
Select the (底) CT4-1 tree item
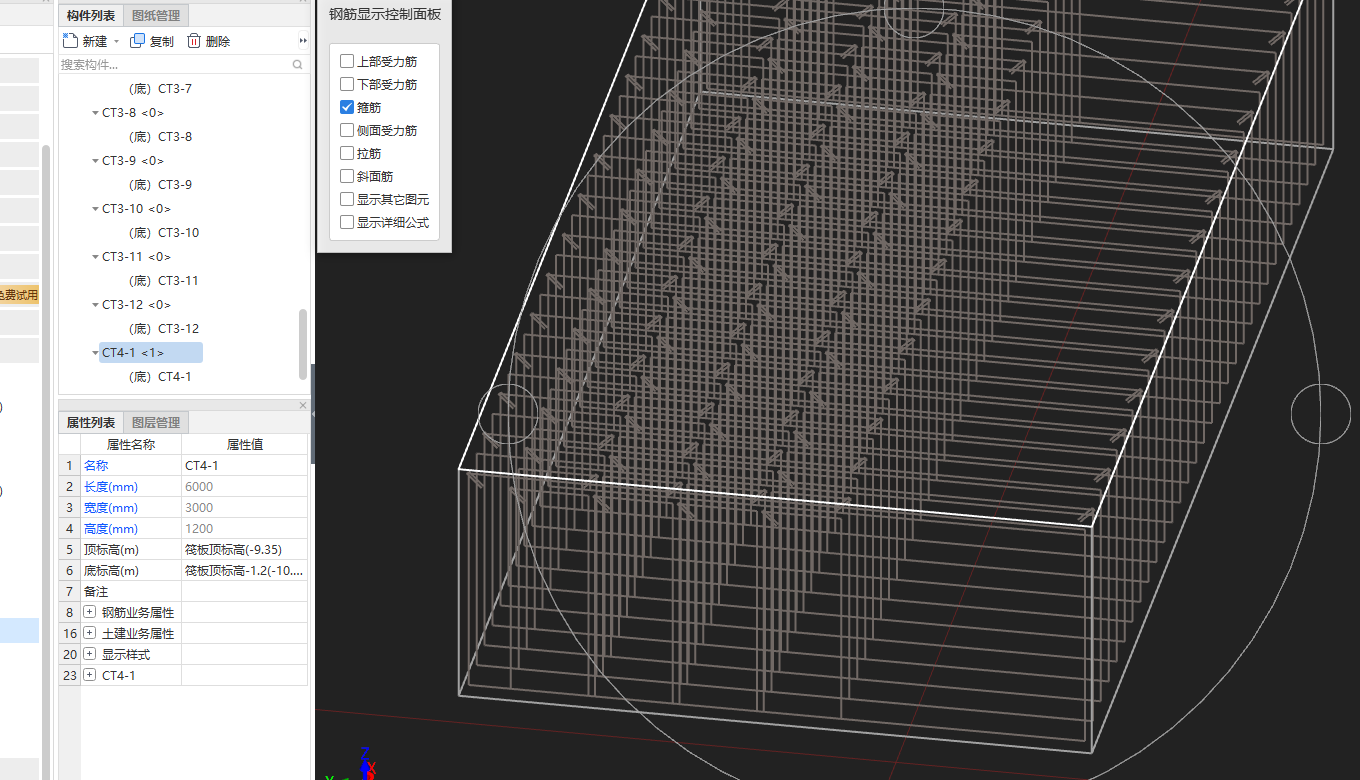click(161, 377)
